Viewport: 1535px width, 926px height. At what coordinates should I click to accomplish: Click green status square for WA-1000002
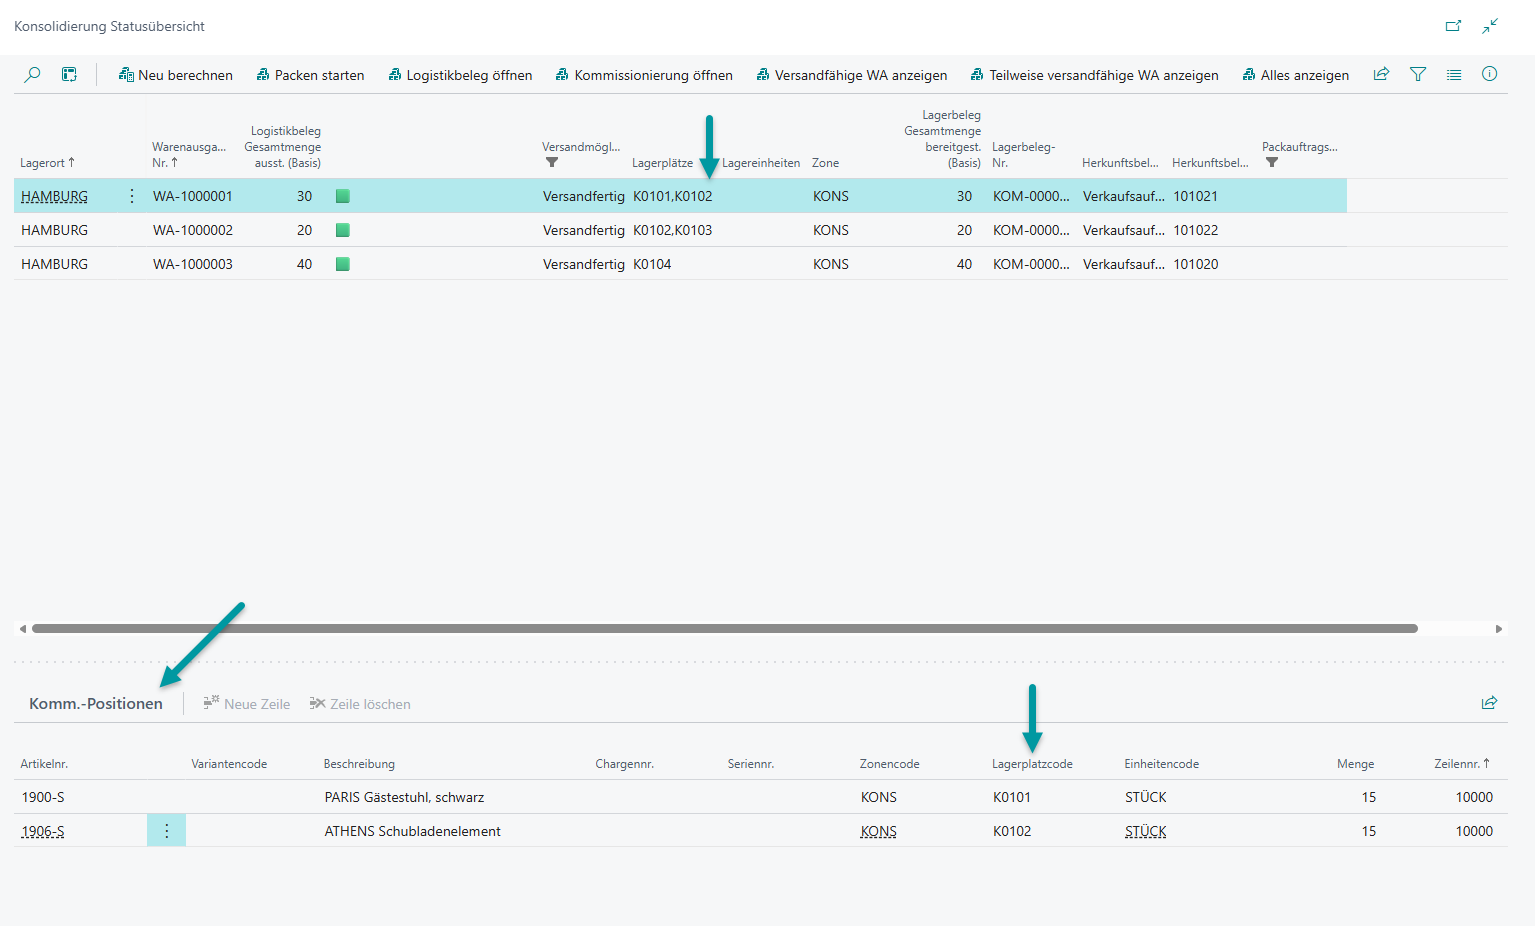coord(343,230)
